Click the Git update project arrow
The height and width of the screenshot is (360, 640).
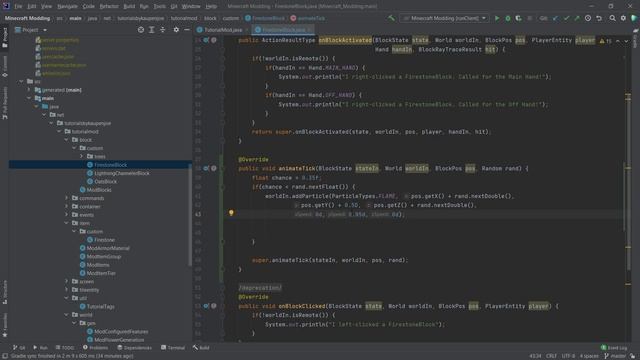(x=555, y=18)
